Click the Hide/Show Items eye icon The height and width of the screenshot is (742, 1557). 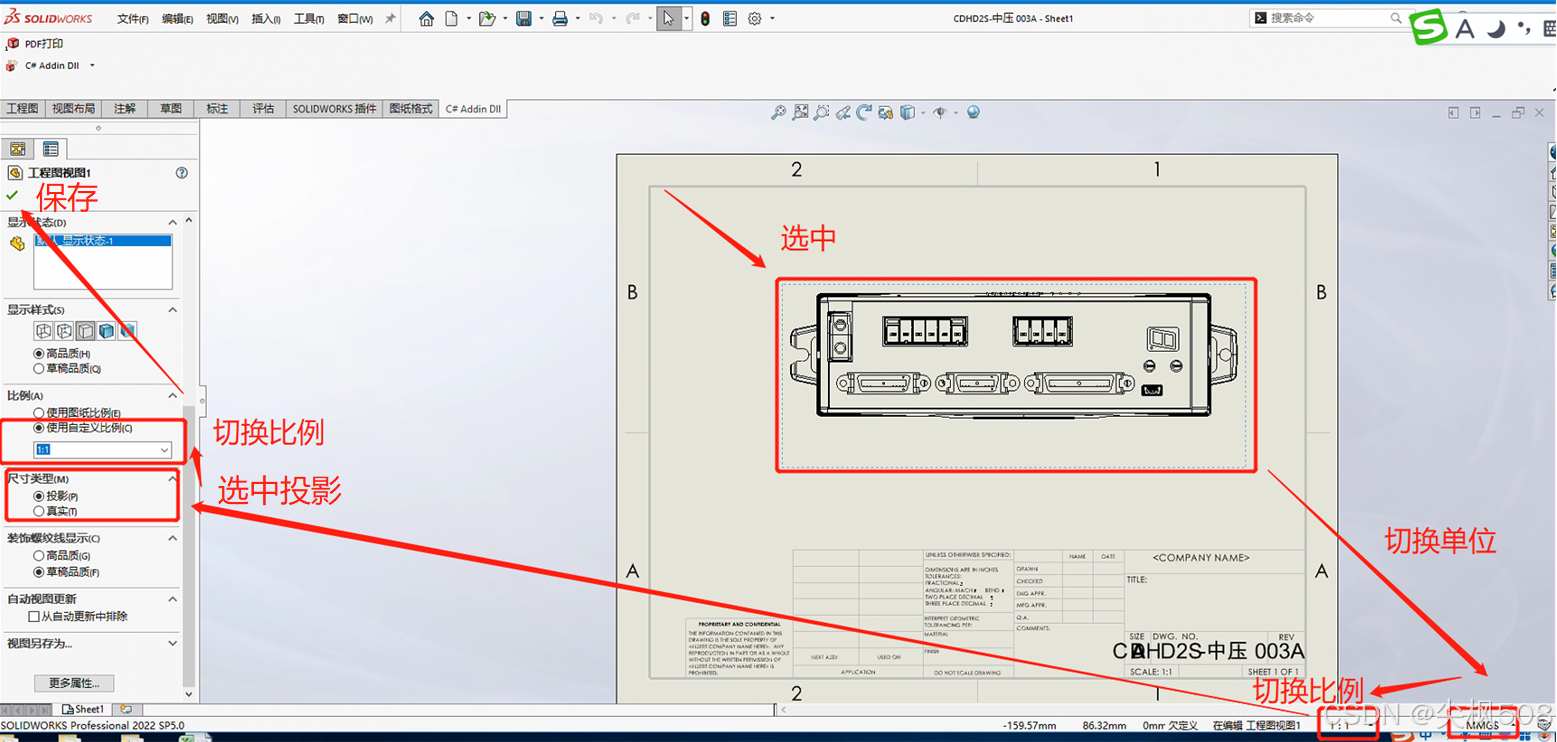click(939, 113)
